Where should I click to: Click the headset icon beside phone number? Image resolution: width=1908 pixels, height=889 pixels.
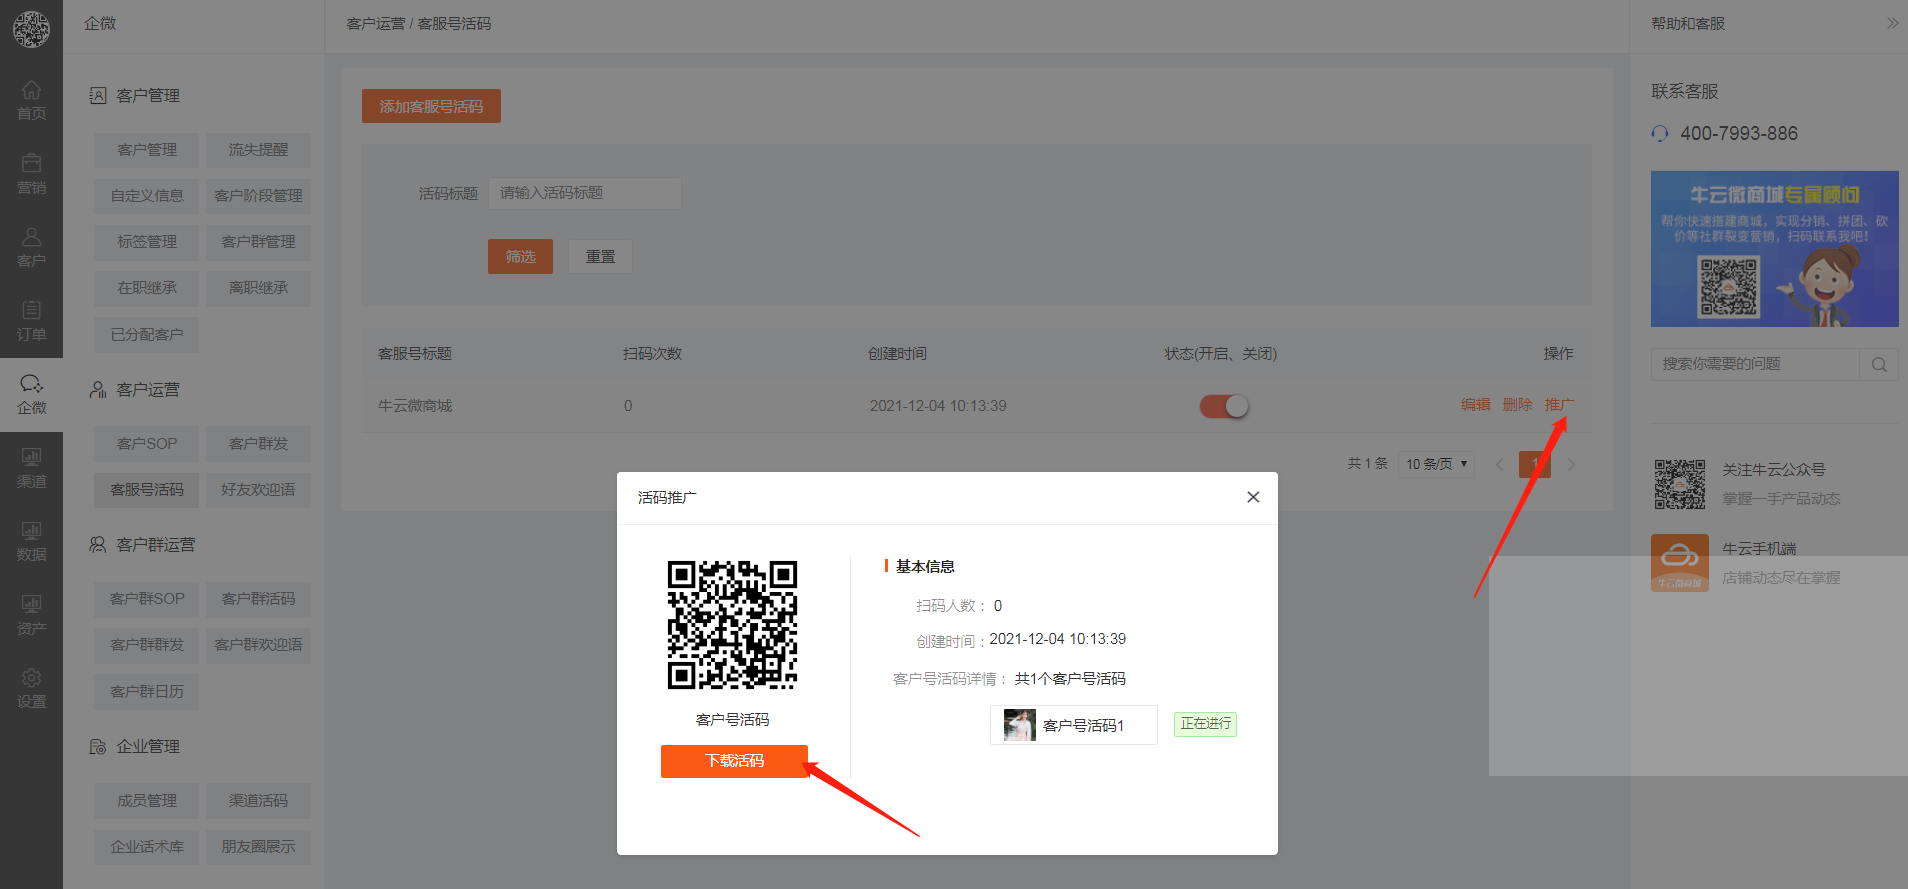click(1660, 133)
